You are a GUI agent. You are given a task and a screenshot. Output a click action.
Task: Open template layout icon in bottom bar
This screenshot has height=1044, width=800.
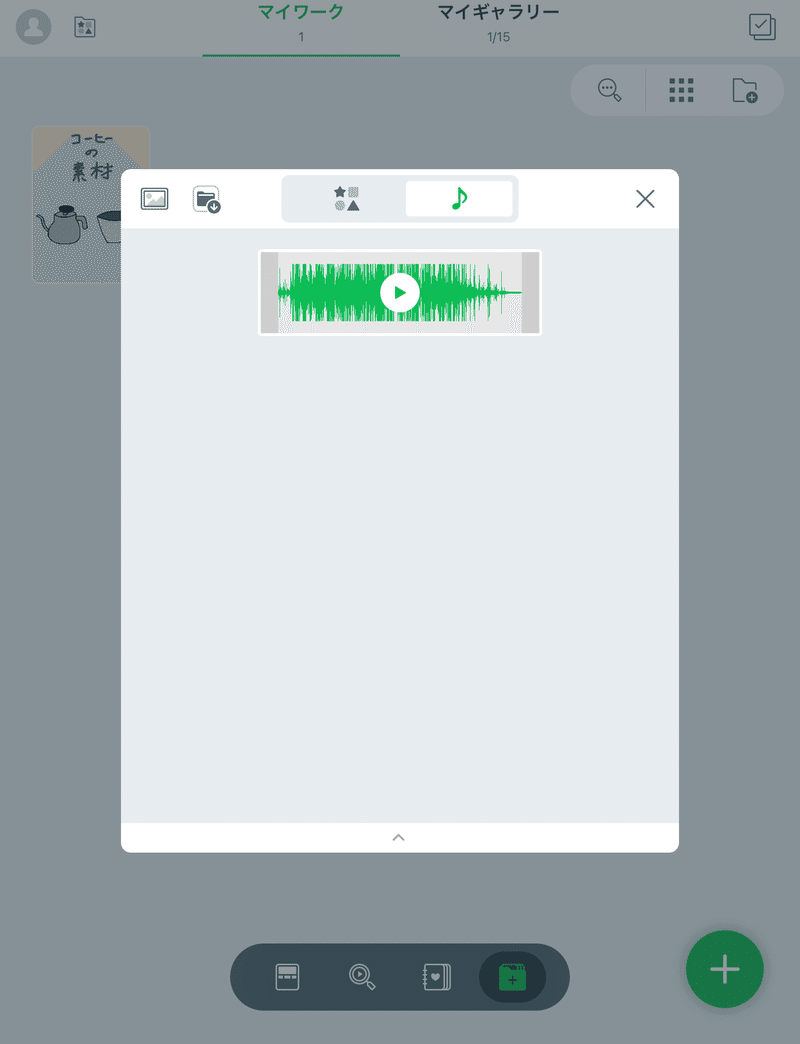pos(288,977)
